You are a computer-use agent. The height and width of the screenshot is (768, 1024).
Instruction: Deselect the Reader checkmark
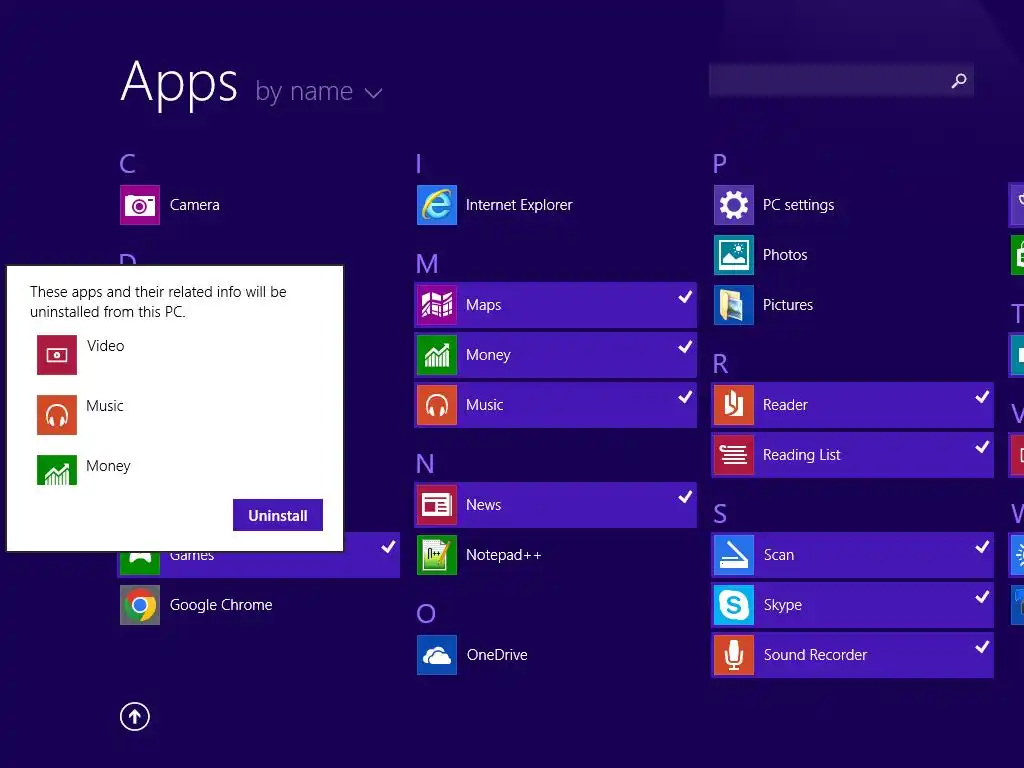click(x=982, y=397)
